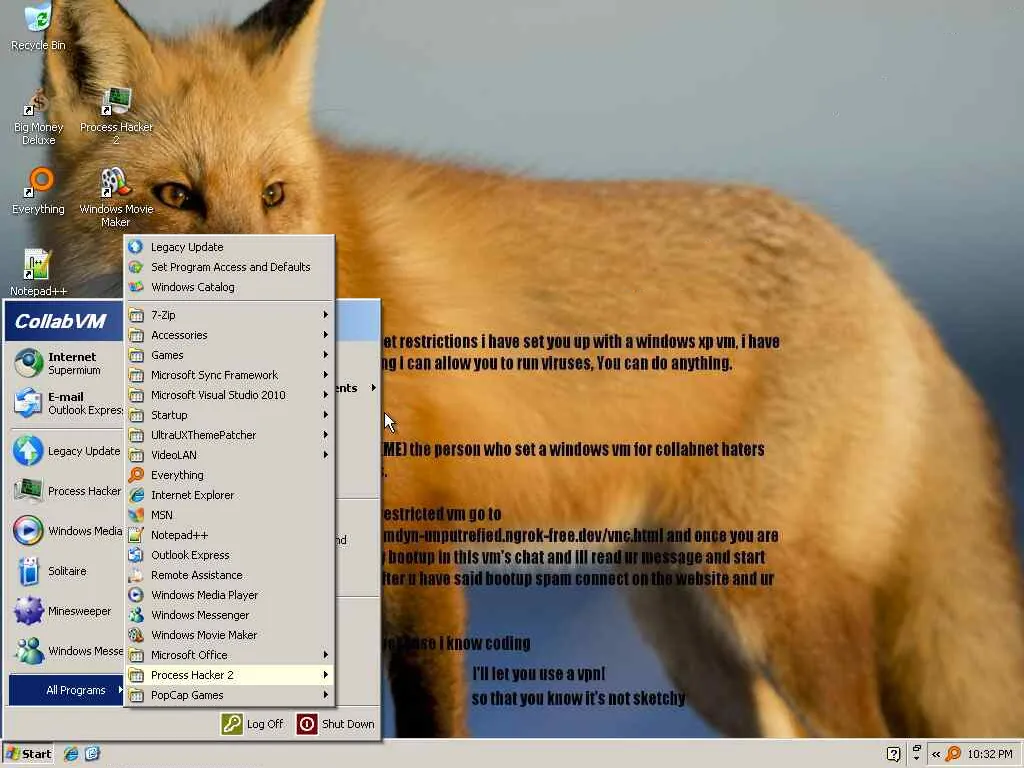Expand Microsoft Sync Framework folder
This screenshot has height=768, width=1024.
pyautogui.click(x=229, y=375)
